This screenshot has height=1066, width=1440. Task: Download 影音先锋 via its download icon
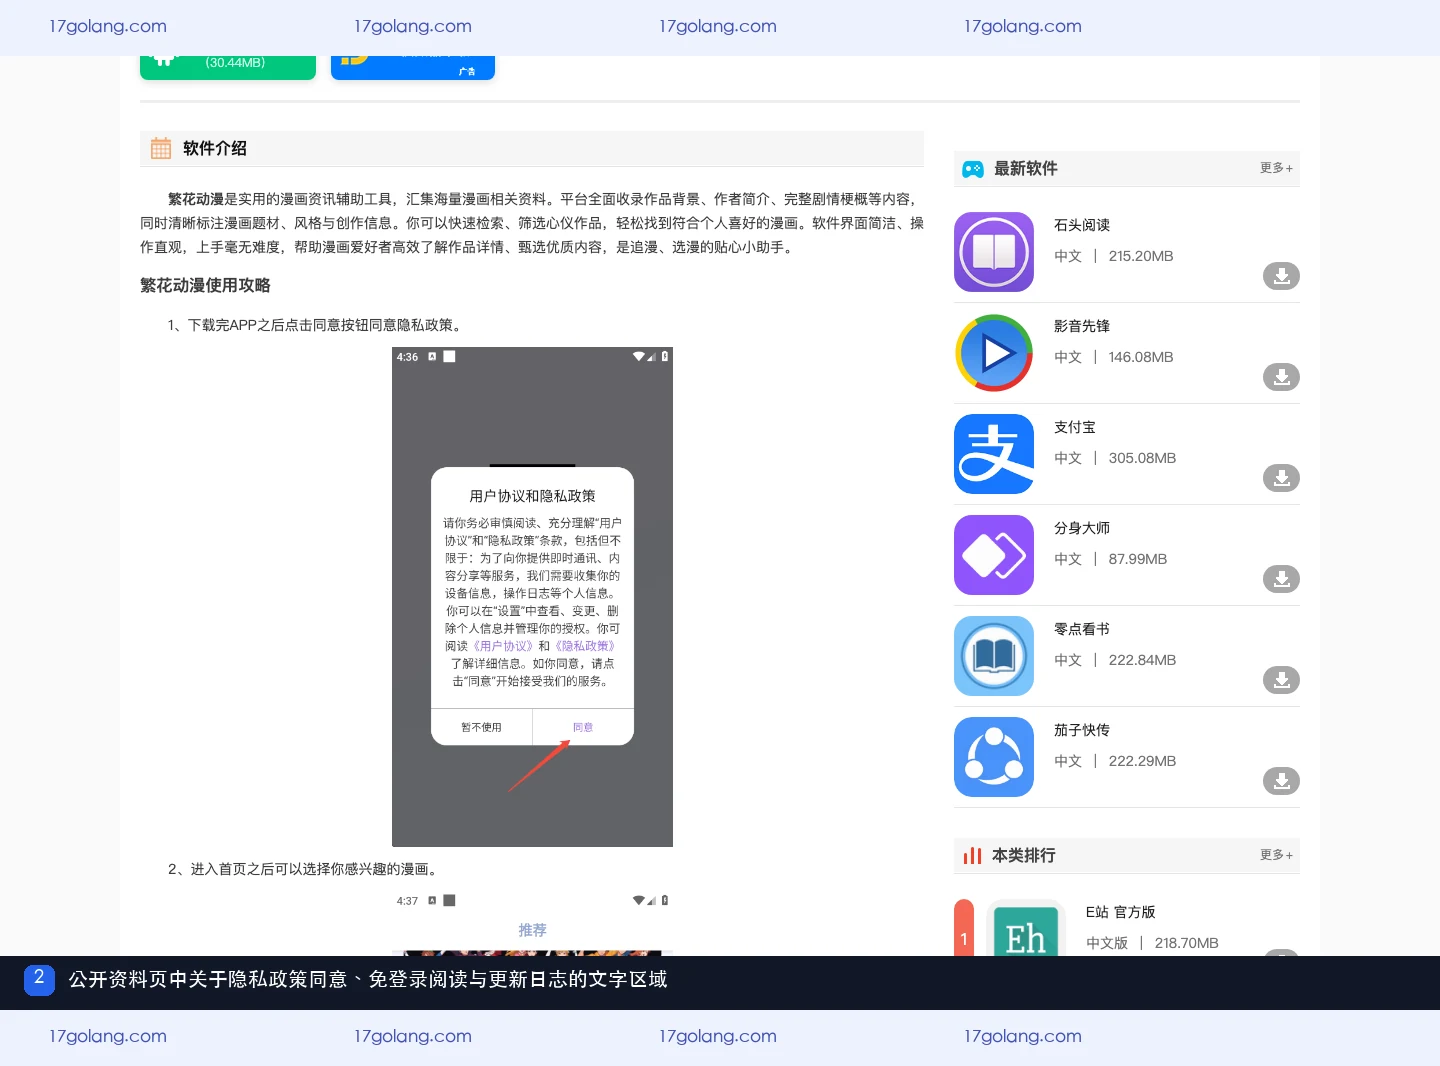[1281, 377]
